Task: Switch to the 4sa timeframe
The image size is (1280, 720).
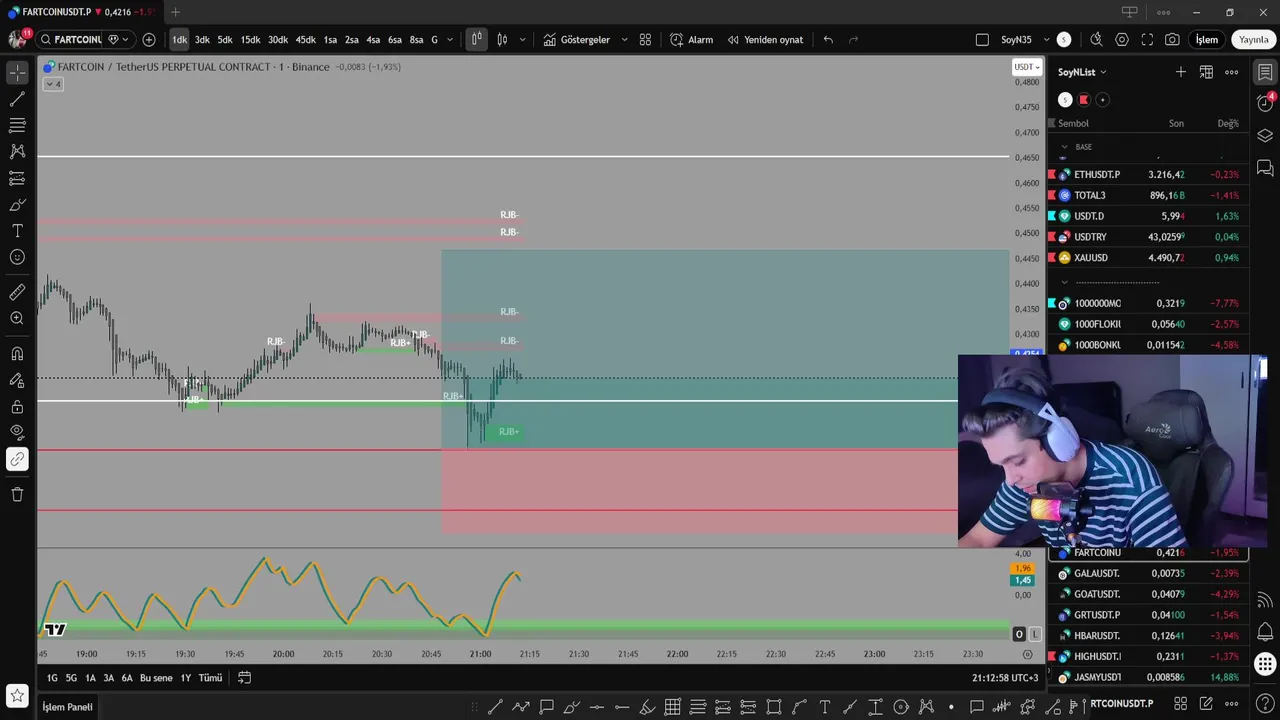Action: click(x=373, y=40)
